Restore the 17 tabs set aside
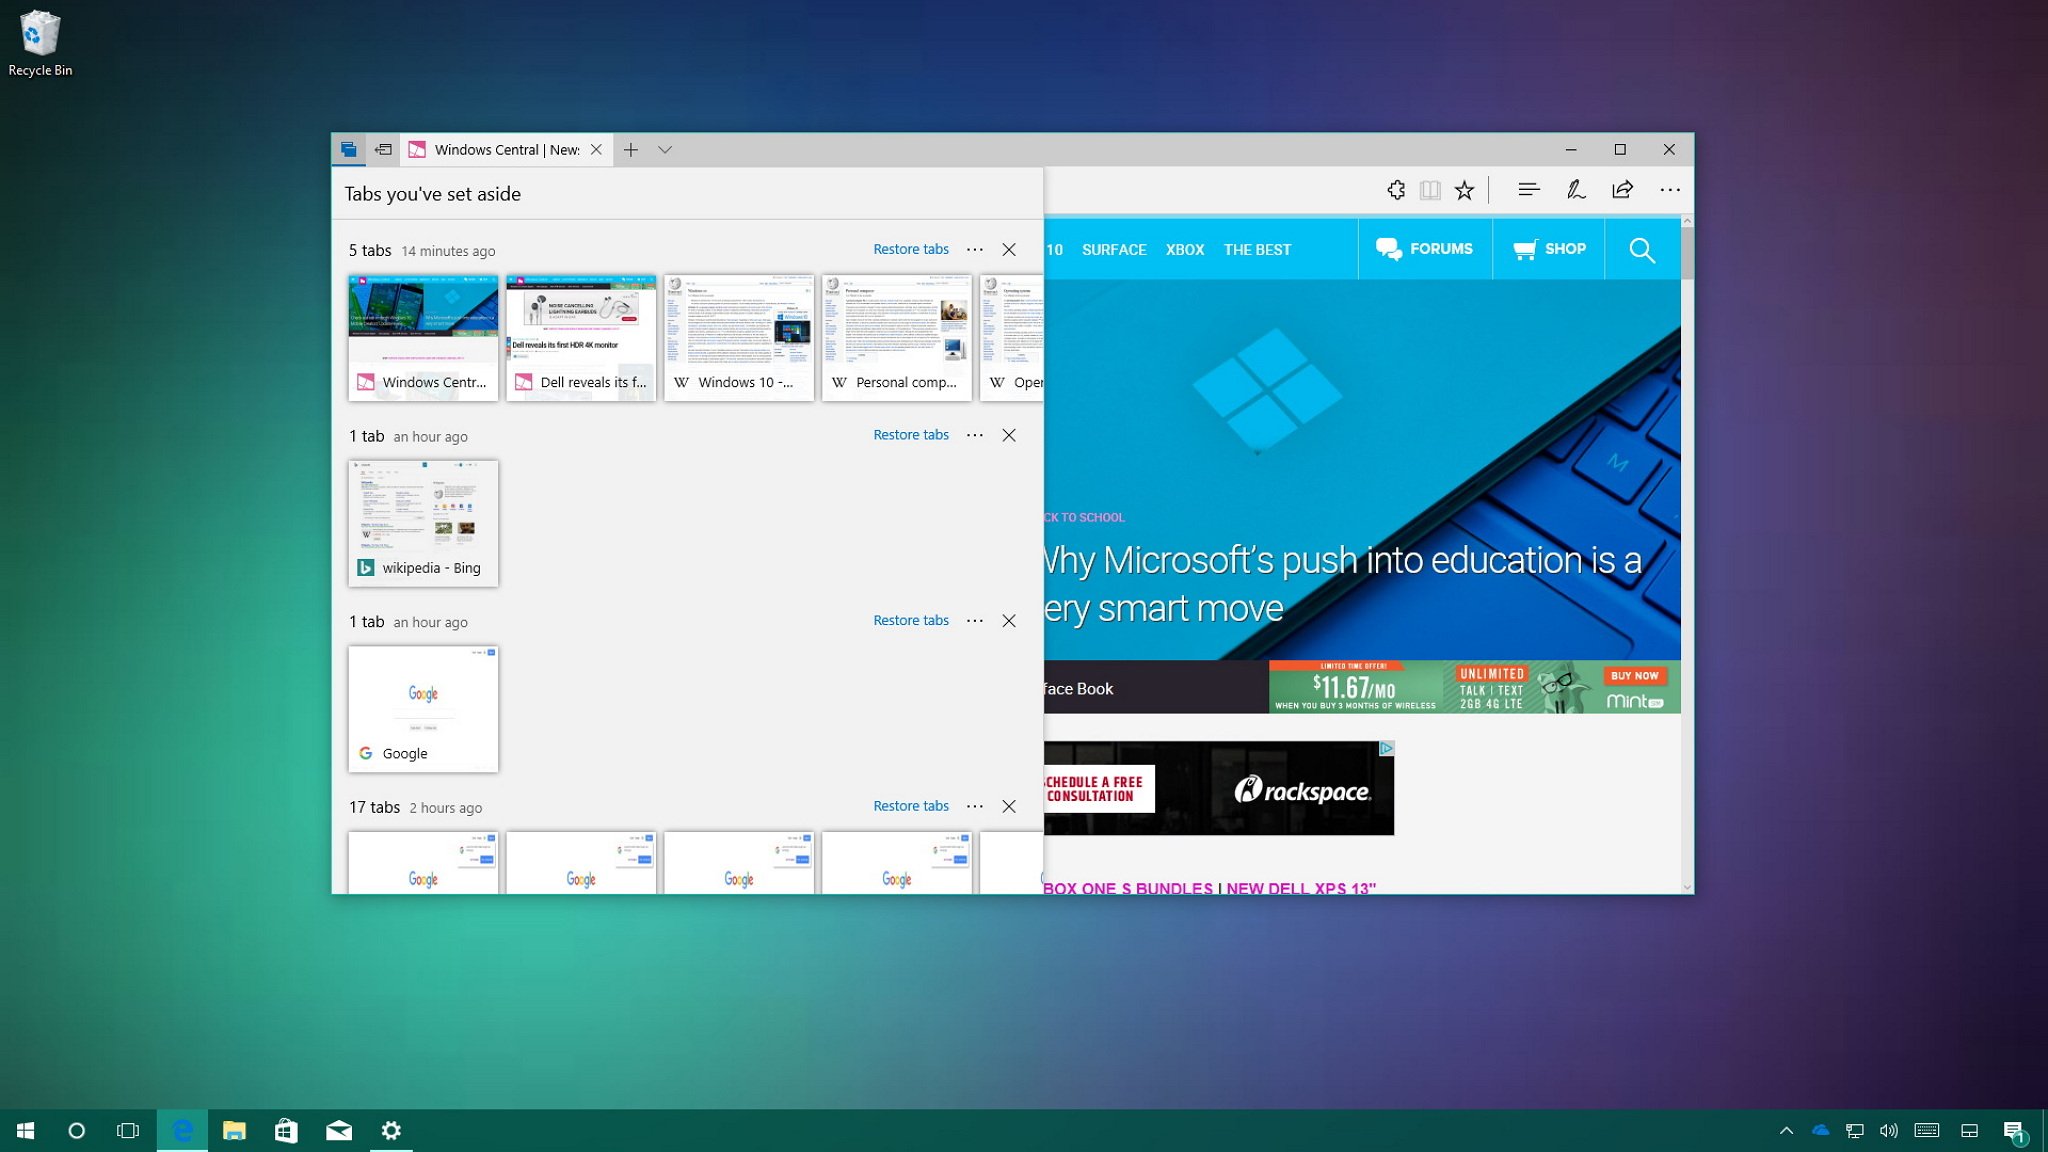Screen dimensions: 2048x1152 (911, 806)
